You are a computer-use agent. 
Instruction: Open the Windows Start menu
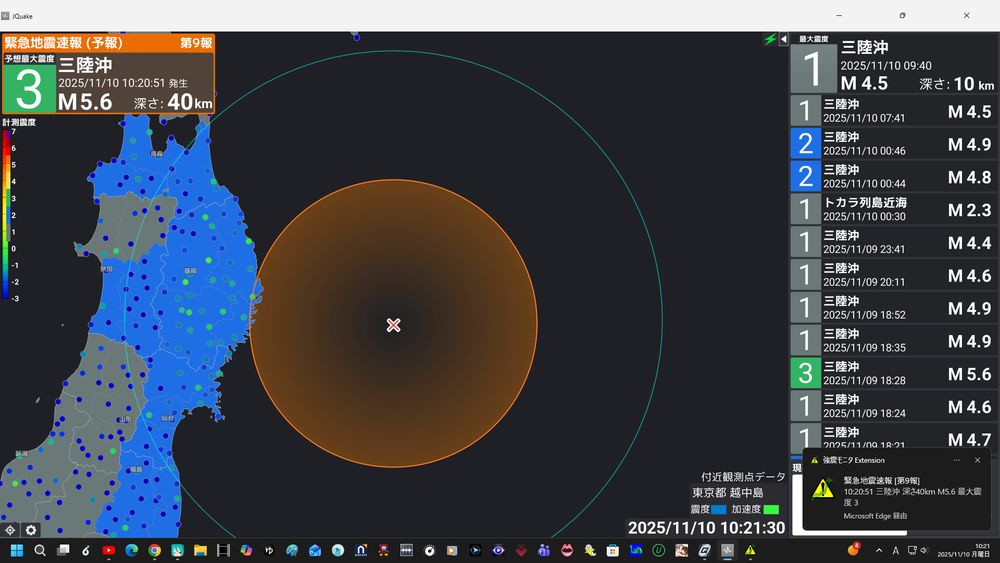(x=17, y=550)
